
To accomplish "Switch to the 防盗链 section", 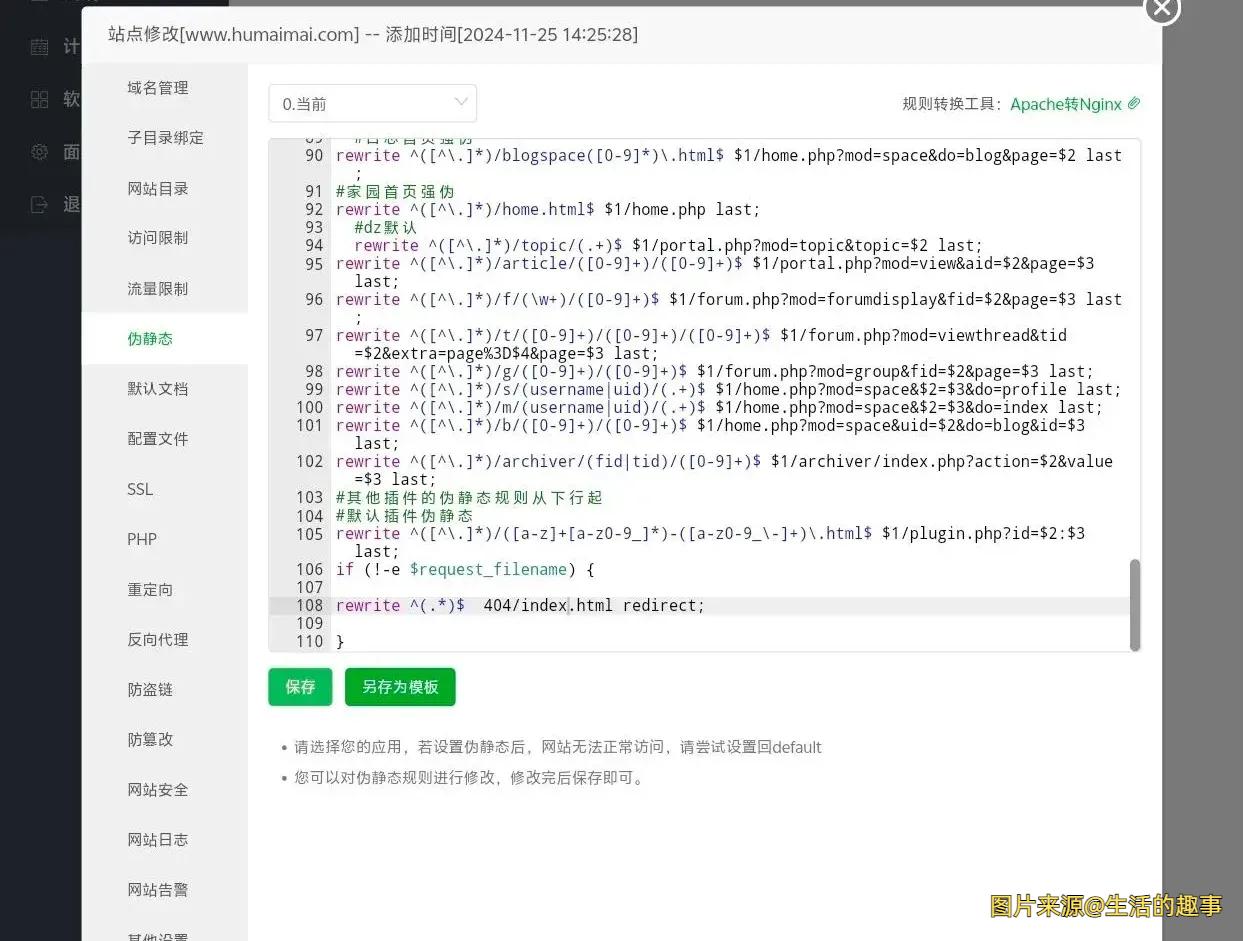I will (x=149, y=689).
